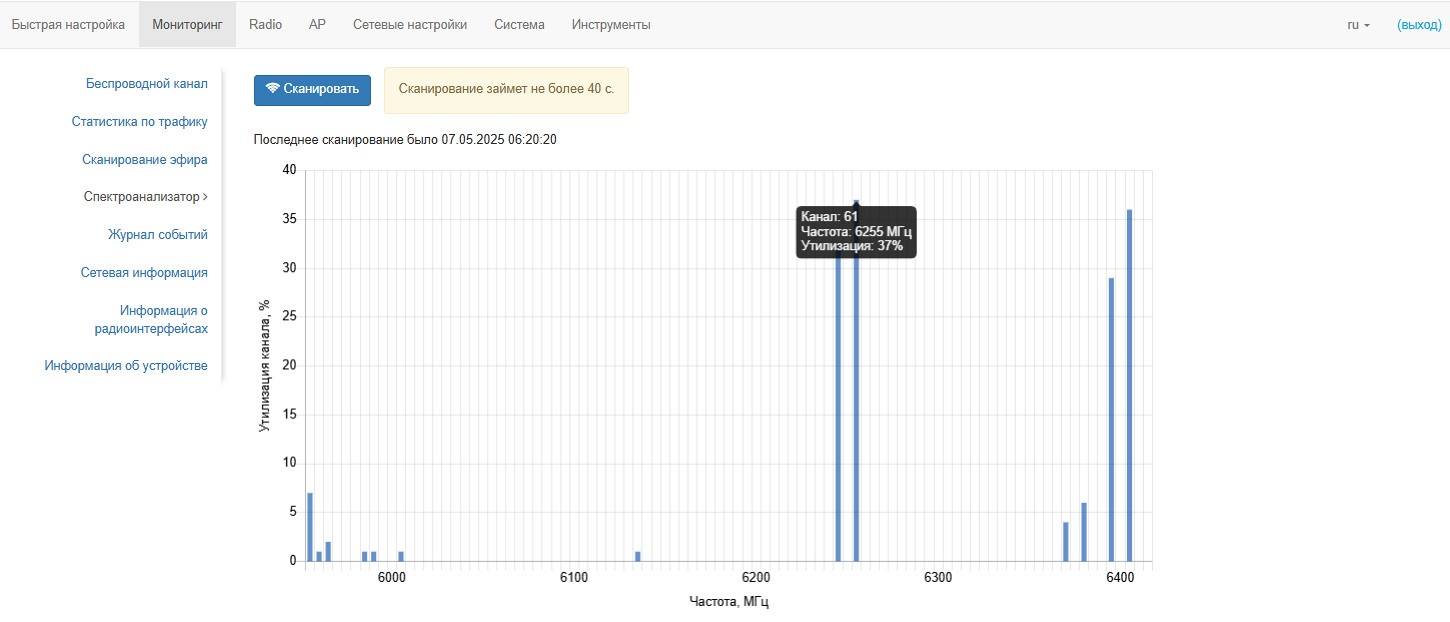This screenshot has height=622, width=1450.
Task: View the Сетевая информация page
Action: pos(144,273)
